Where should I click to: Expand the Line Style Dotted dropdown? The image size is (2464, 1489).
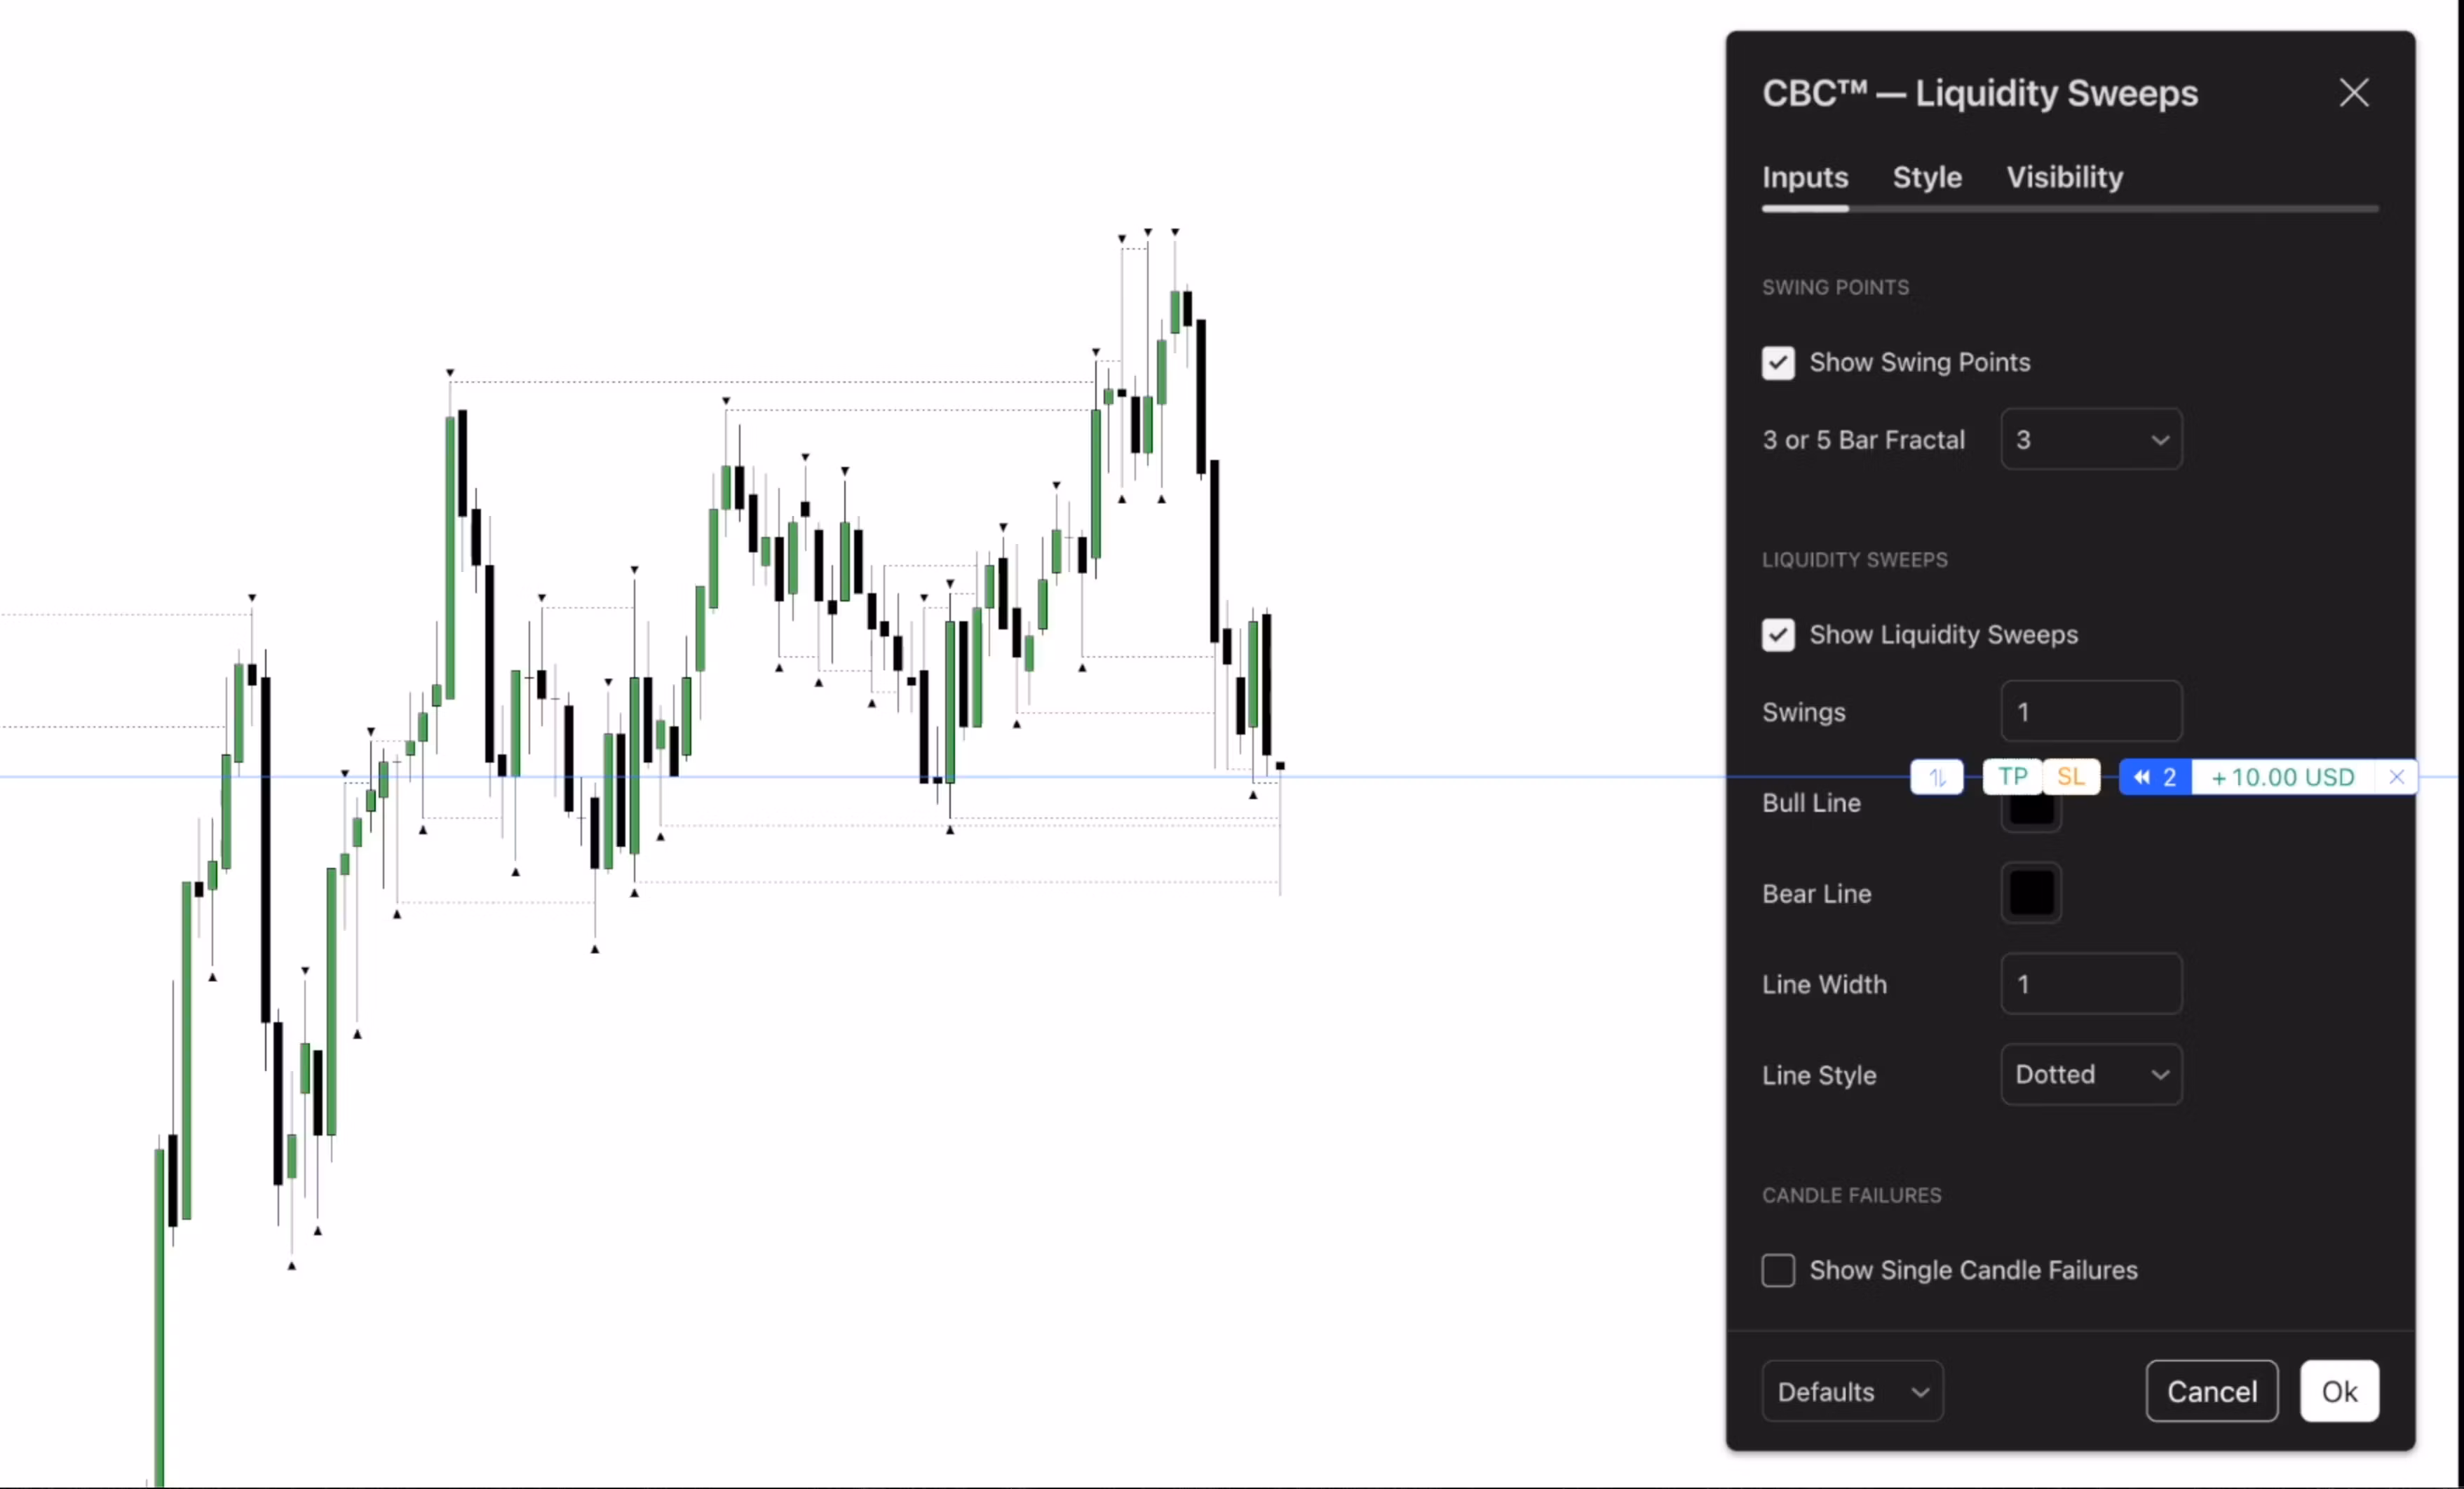(2091, 1075)
